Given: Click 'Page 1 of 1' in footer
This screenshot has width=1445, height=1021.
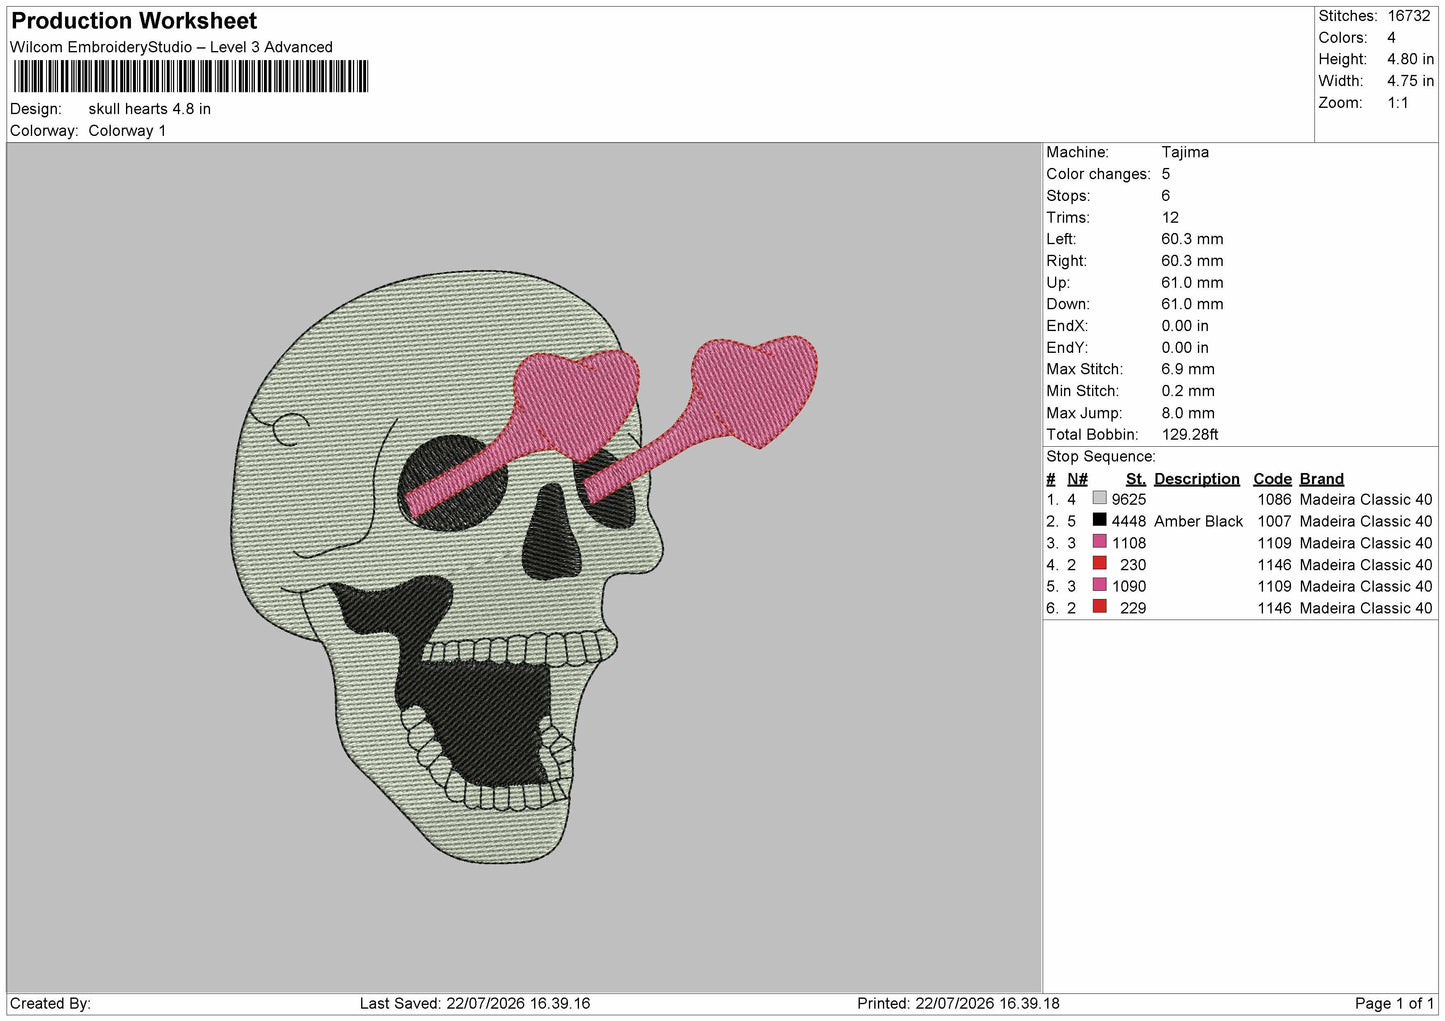Looking at the screenshot, I should [1394, 1003].
